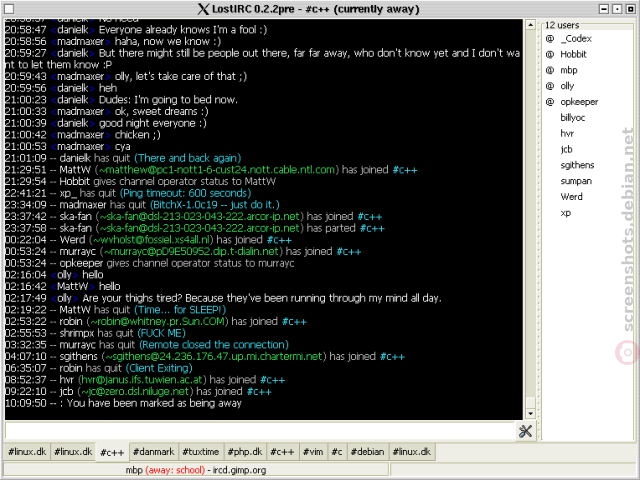
Task: Switch to the #tuxtime tab
Action: pyautogui.click(x=201, y=452)
